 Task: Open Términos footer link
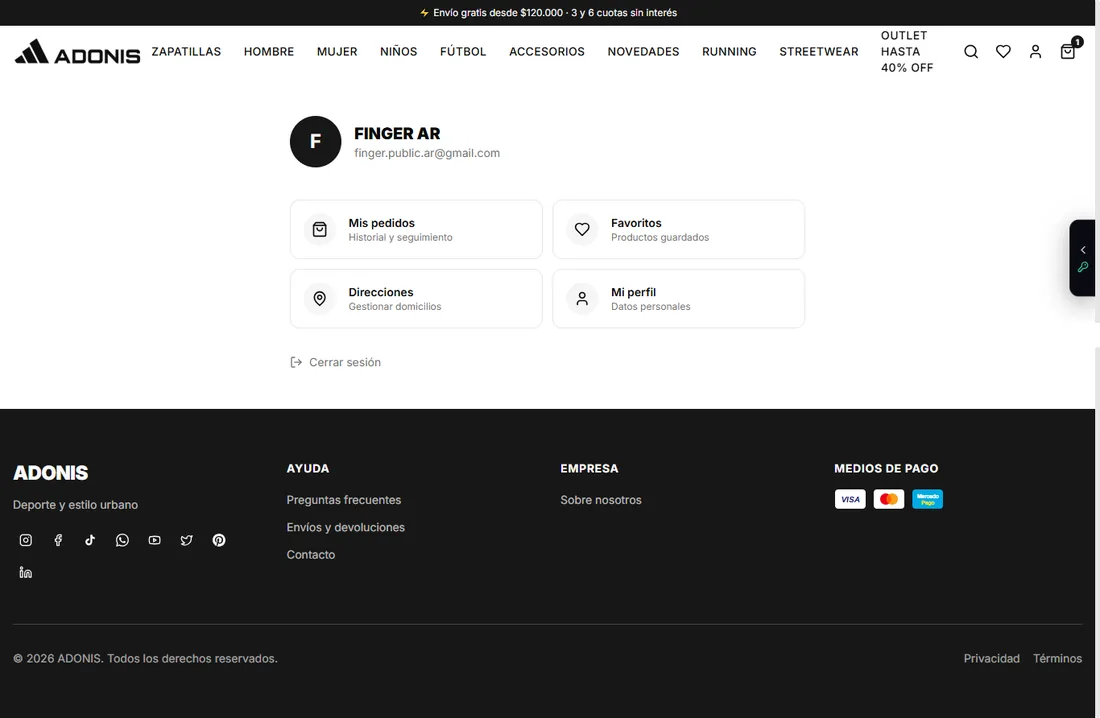tap(1057, 658)
